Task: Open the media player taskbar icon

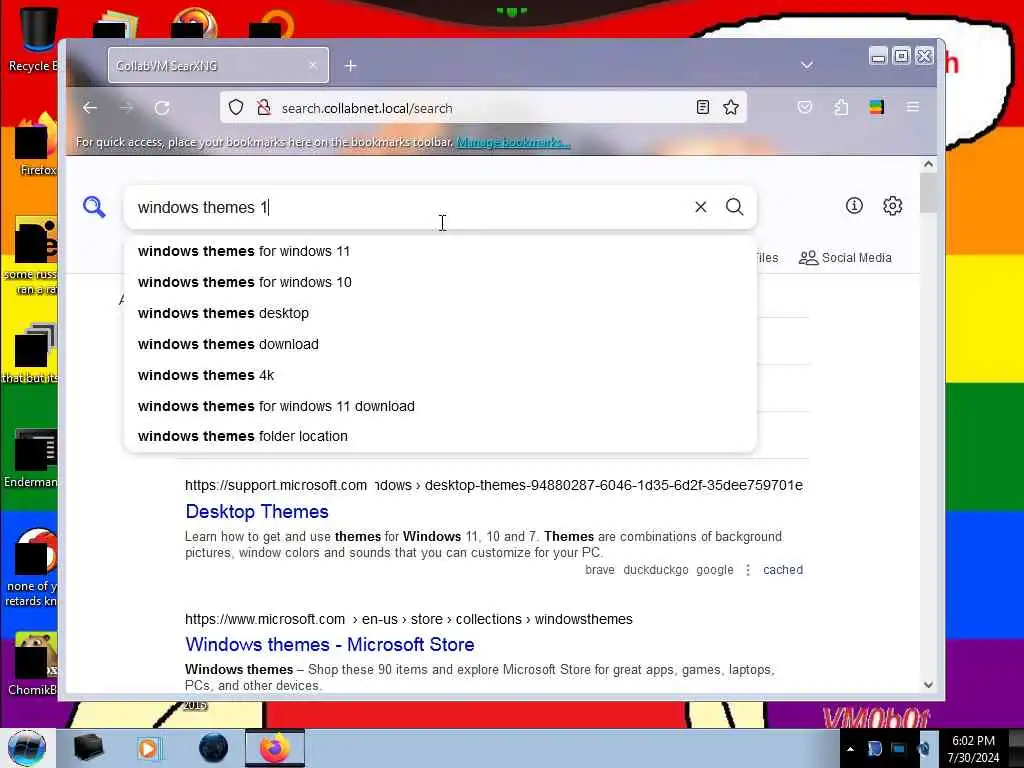Action: [x=148, y=748]
